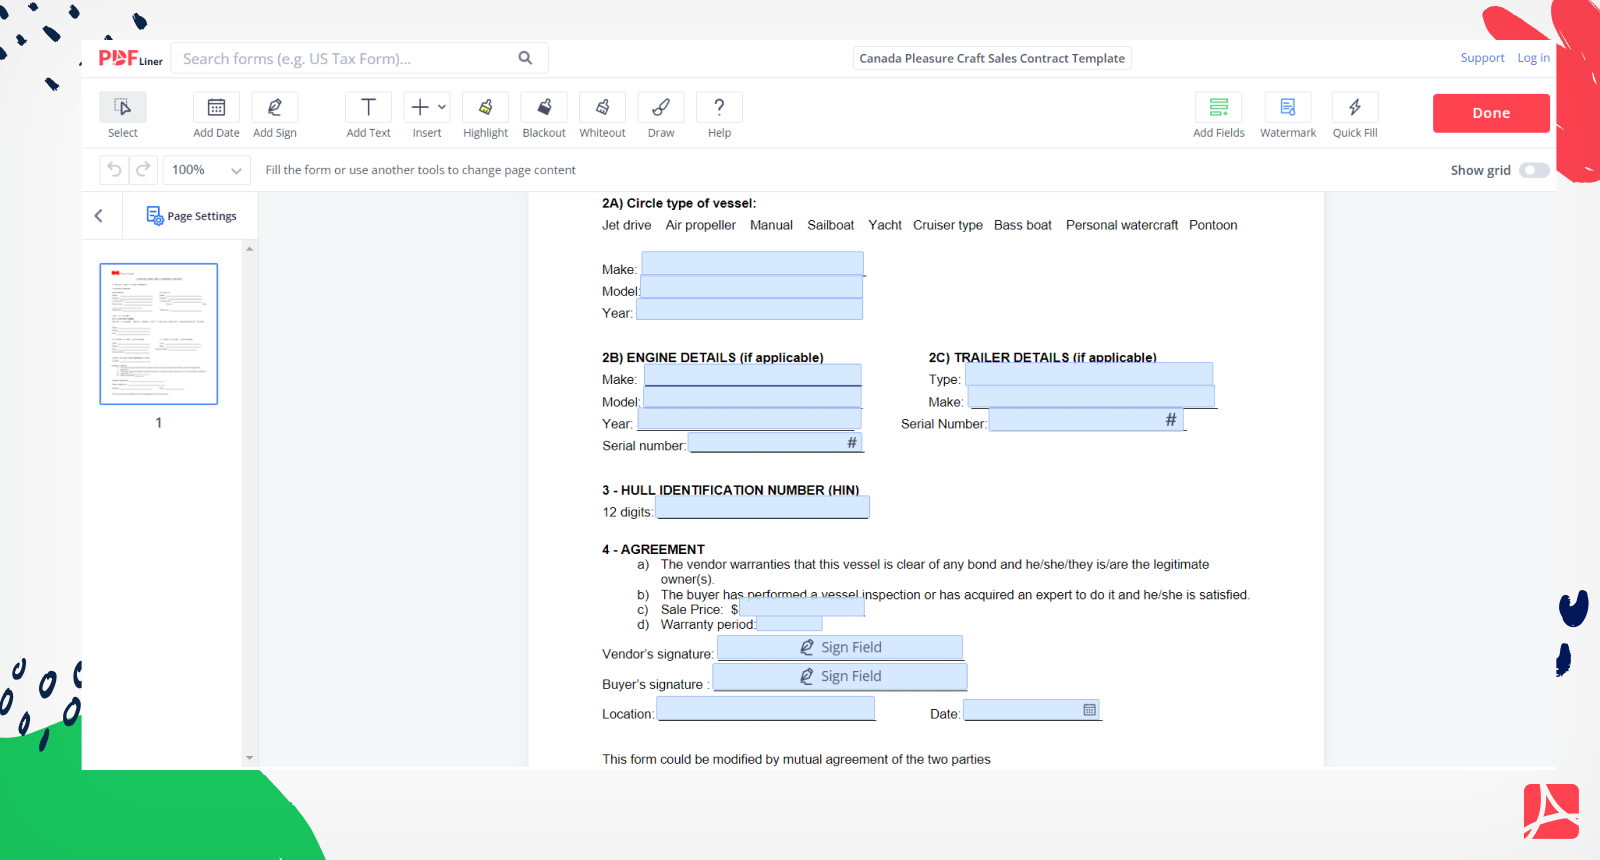Select the Blackout tool
The image size is (1600, 860).
[544, 115]
